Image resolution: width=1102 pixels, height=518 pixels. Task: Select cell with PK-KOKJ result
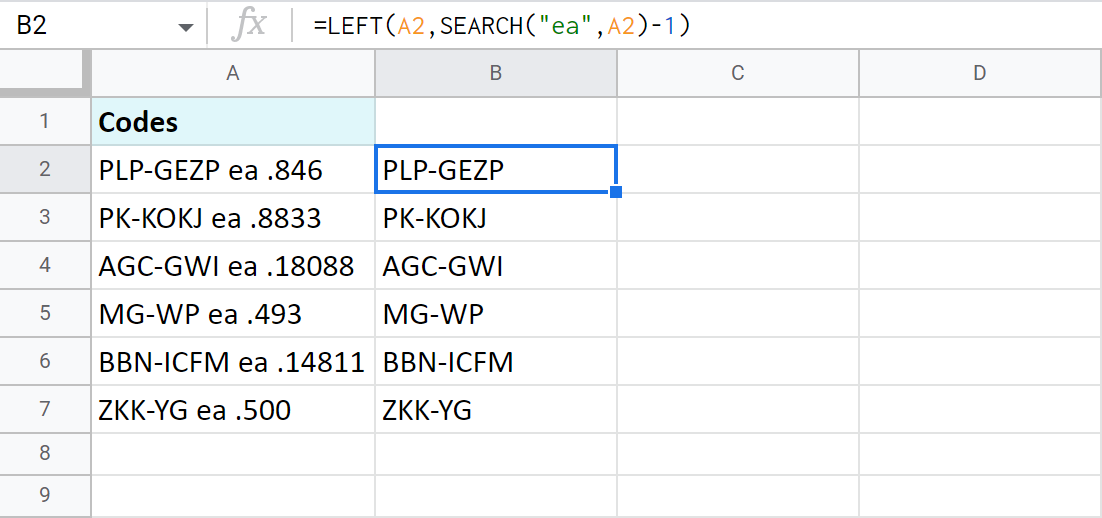[496, 218]
